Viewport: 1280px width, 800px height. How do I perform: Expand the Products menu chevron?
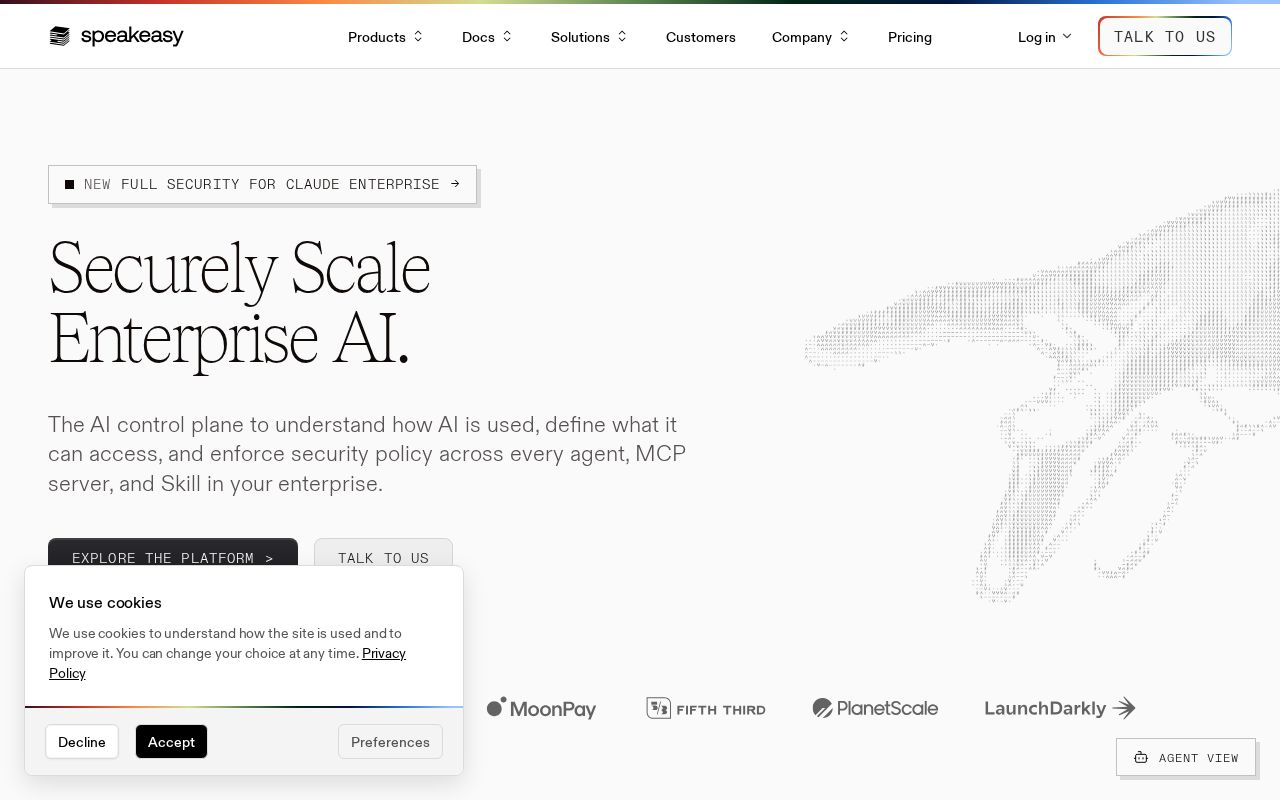click(x=418, y=37)
